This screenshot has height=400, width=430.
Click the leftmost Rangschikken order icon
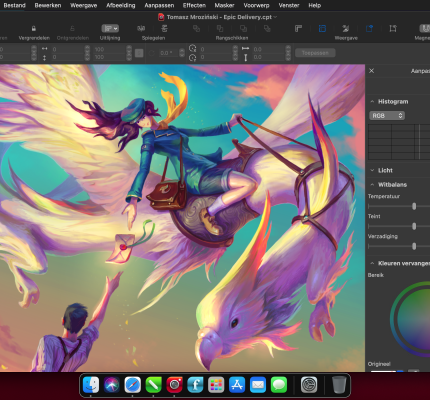196,29
